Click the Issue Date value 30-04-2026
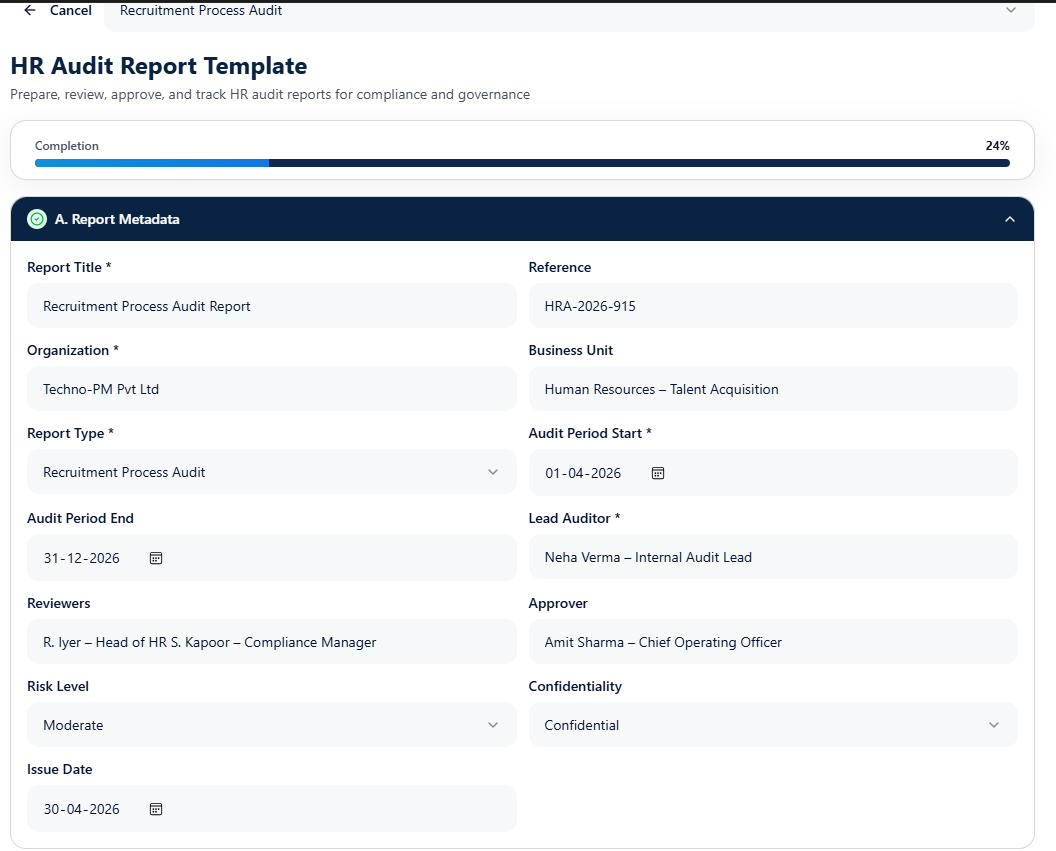1056x851 pixels. 81,809
